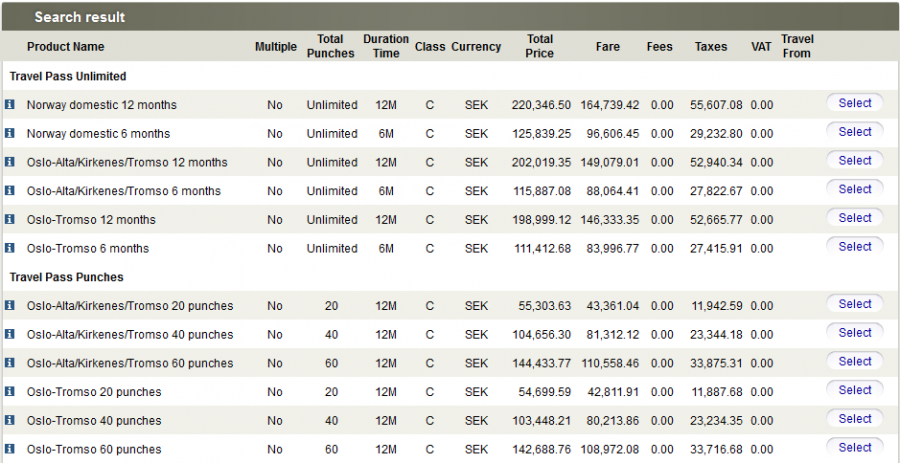Image resolution: width=900 pixels, height=463 pixels.
Task: View info for Oslo-Alta/Kirkenes/Tromso 20 punches
Action: 10,306
